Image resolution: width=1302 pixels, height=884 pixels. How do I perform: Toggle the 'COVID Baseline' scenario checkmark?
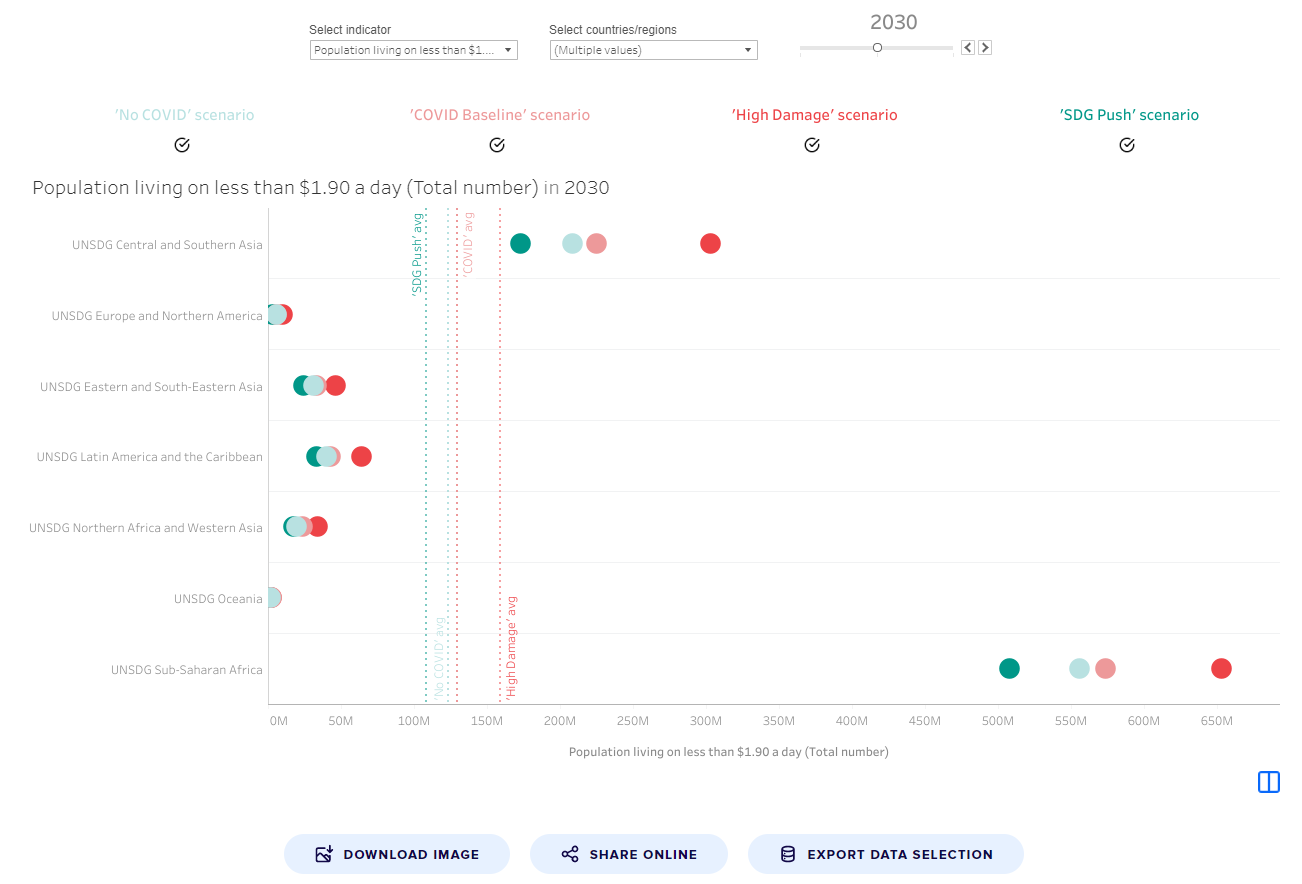tap(497, 145)
